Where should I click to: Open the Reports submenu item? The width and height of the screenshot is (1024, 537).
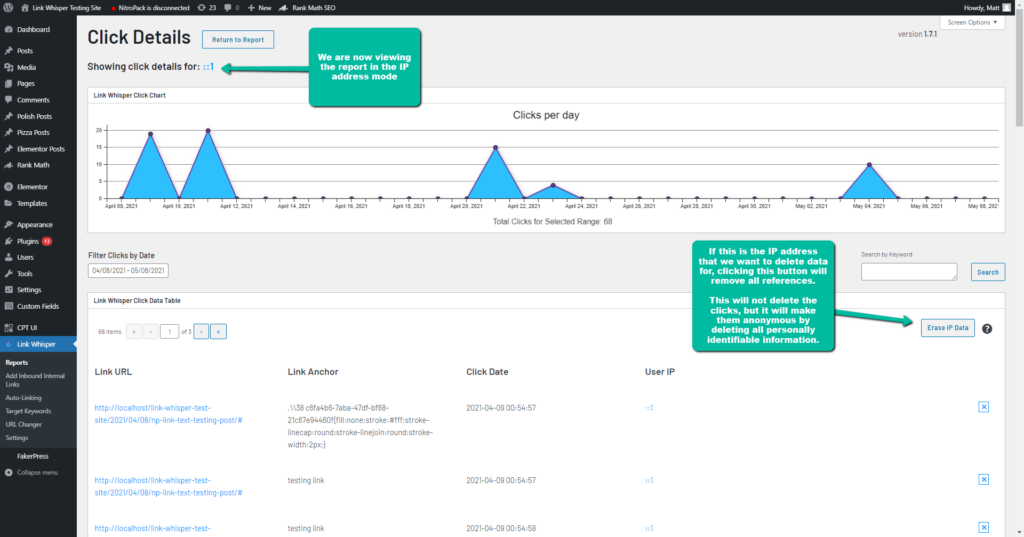(16, 363)
